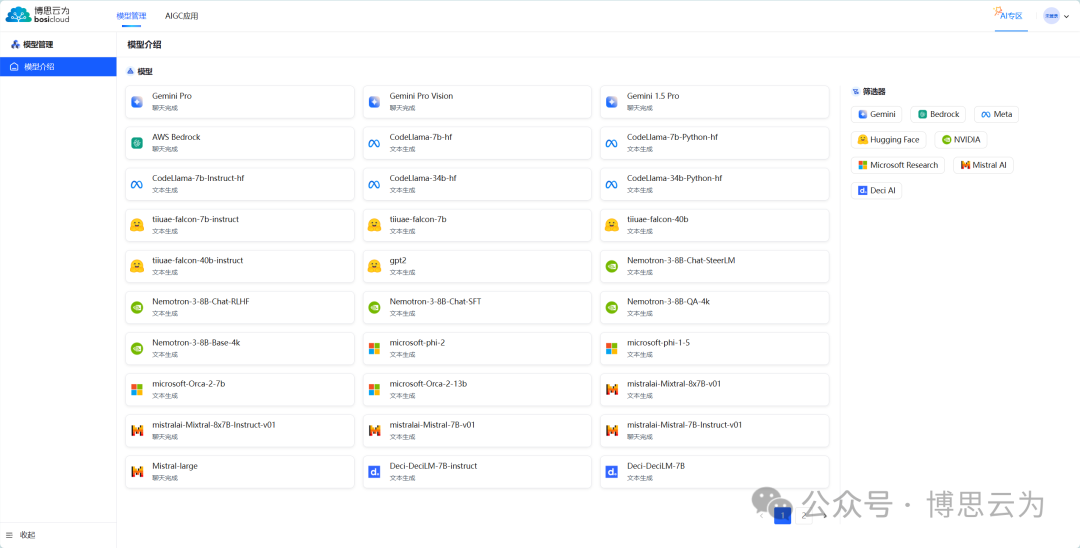The image size is (1080, 548).
Task: Open the CodeLlama-34b-Python-hf model card
Action: tap(714, 185)
